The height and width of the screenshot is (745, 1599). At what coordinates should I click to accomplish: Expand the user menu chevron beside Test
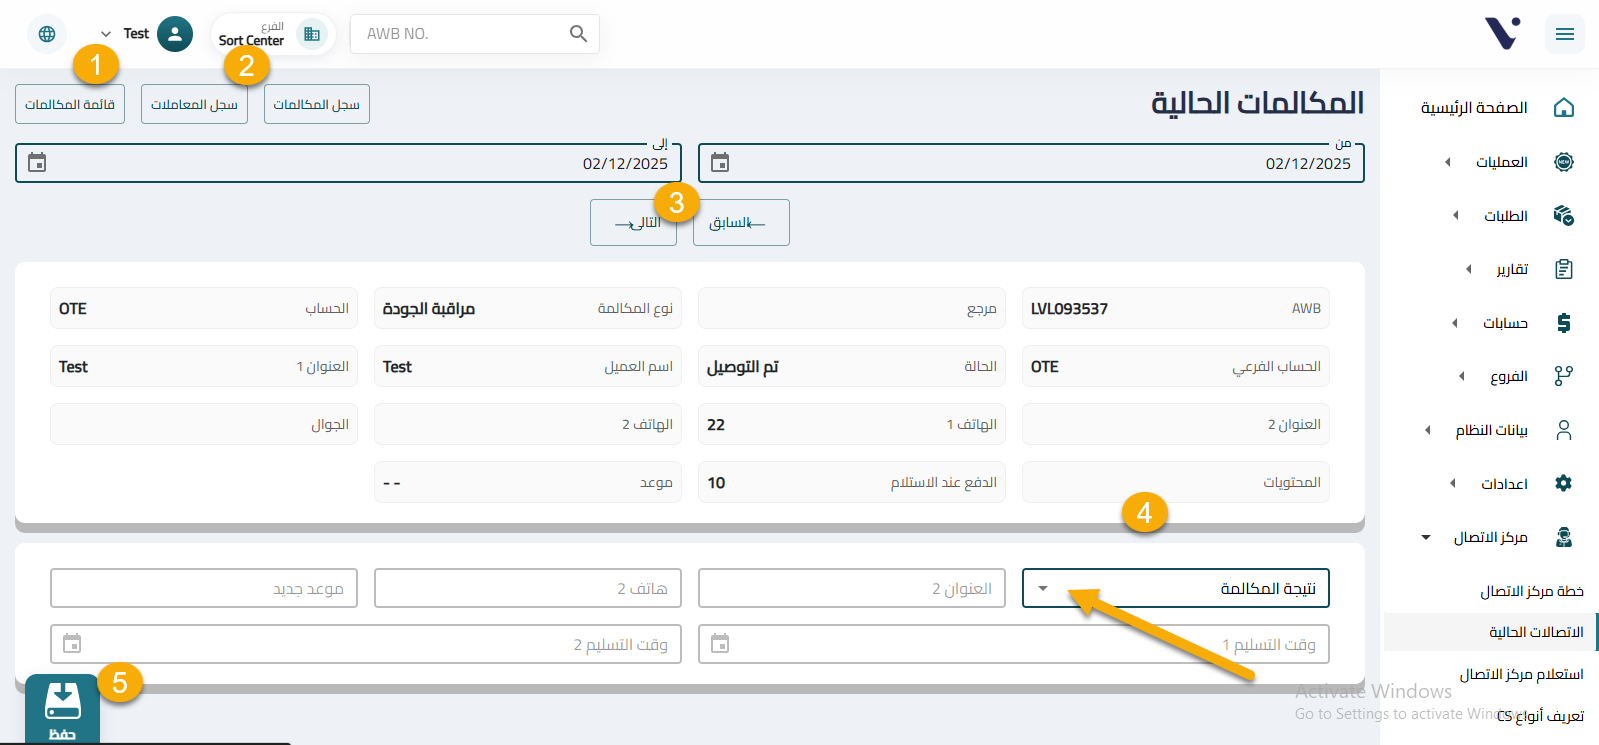click(106, 34)
